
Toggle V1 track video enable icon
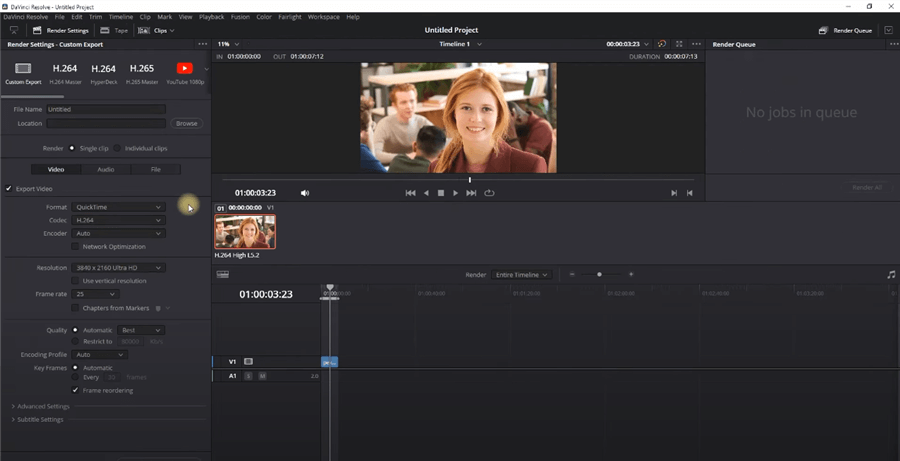click(248, 362)
